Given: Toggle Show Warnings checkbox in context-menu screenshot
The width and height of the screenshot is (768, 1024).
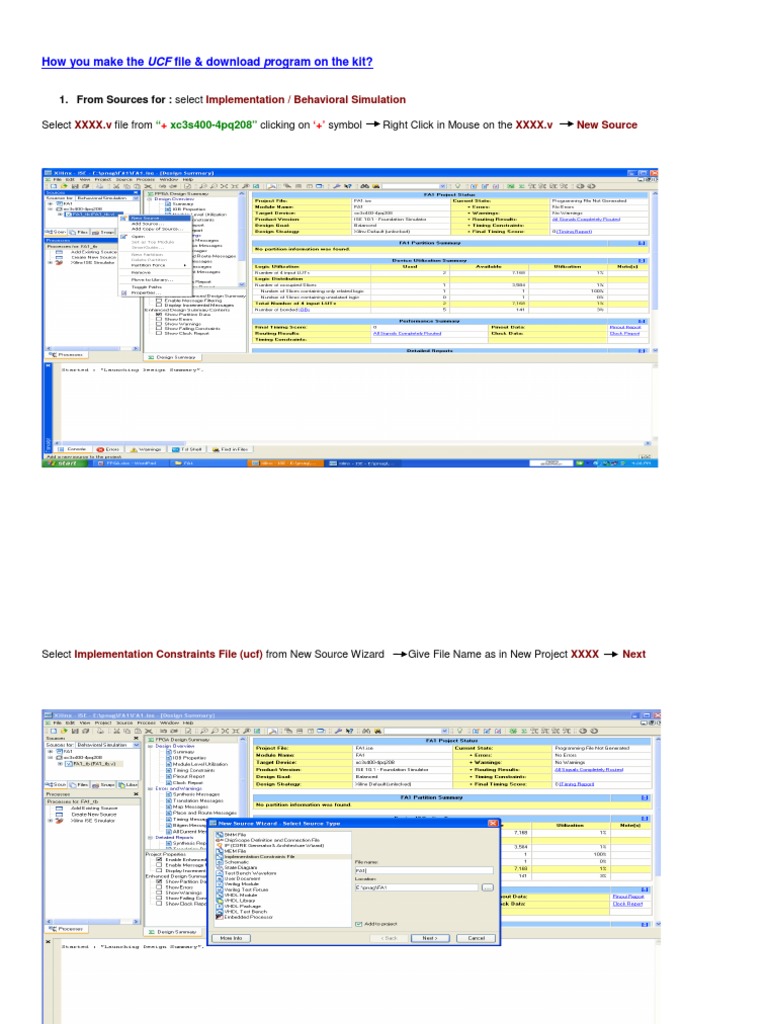Looking at the screenshot, I should [x=159, y=324].
